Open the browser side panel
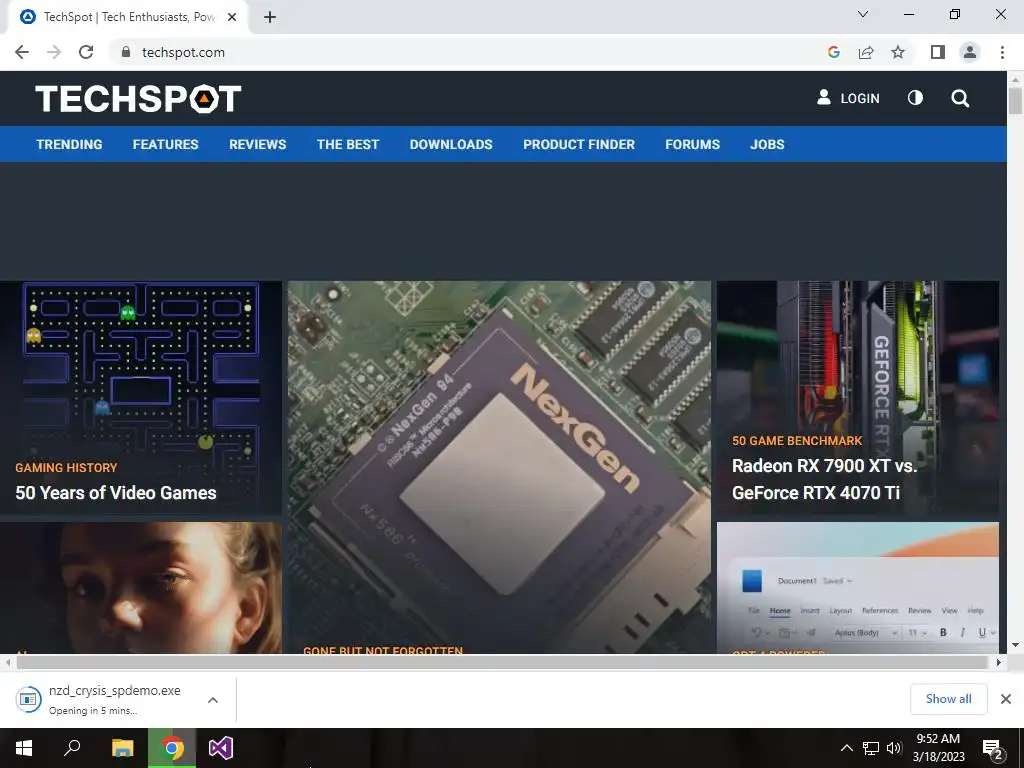The width and height of the screenshot is (1024, 768). 938,52
